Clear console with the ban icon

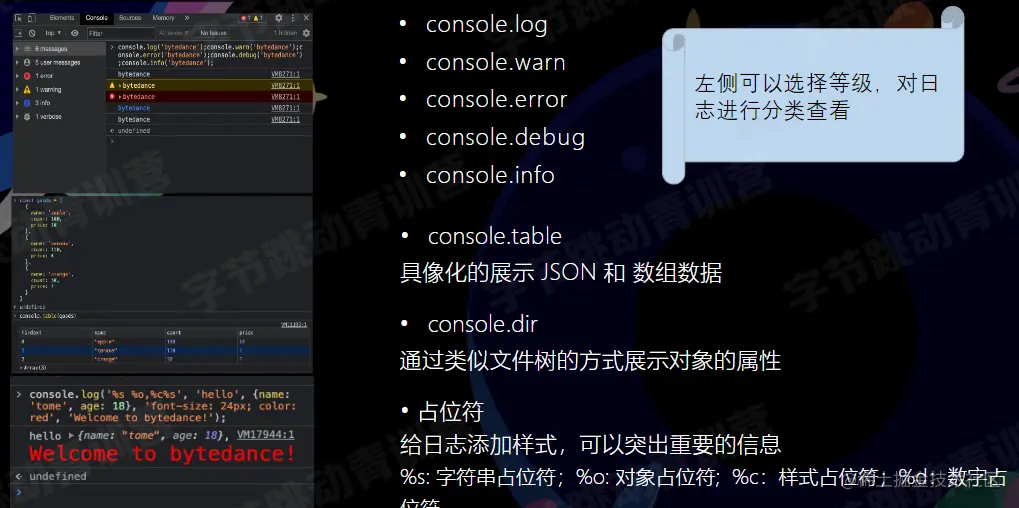[x=32, y=33]
